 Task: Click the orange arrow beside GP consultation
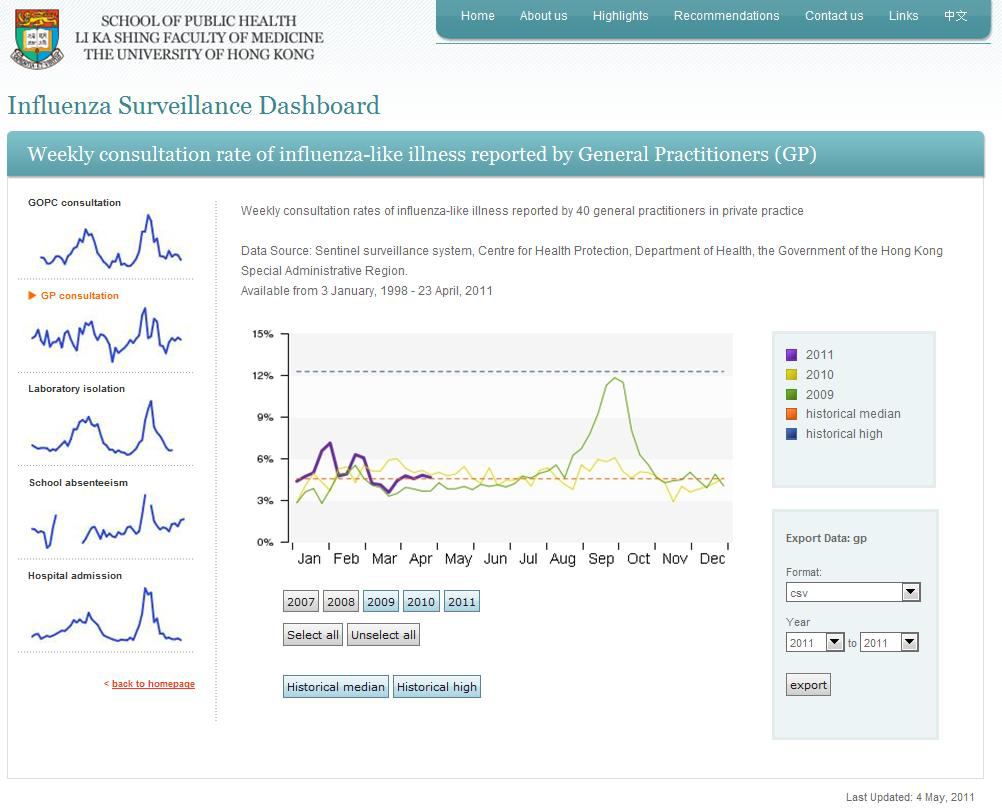tap(33, 296)
